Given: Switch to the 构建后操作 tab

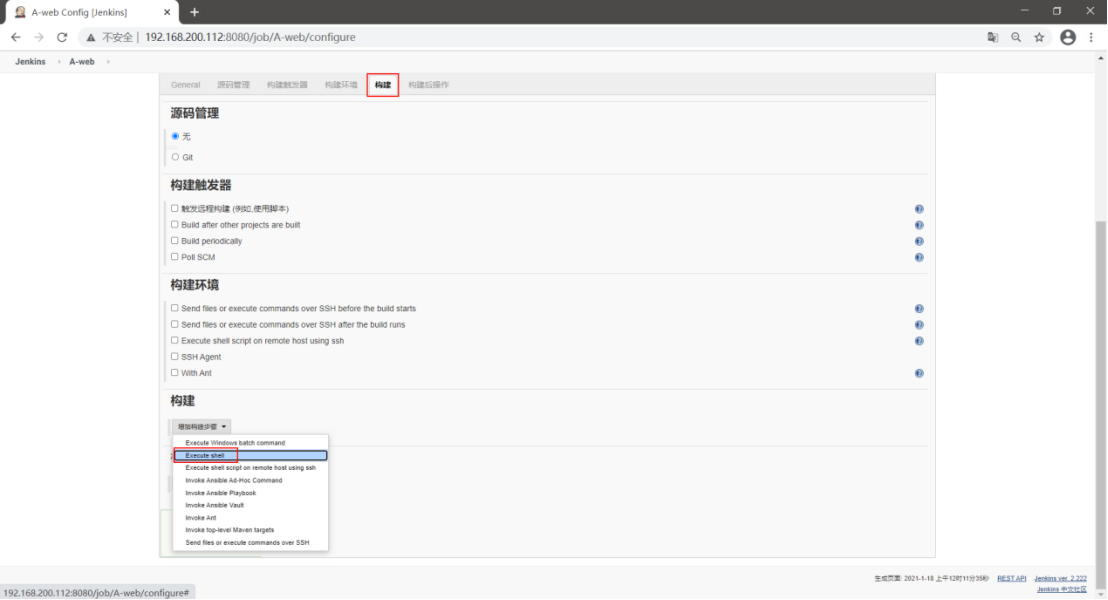Looking at the screenshot, I should (x=428, y=85).
